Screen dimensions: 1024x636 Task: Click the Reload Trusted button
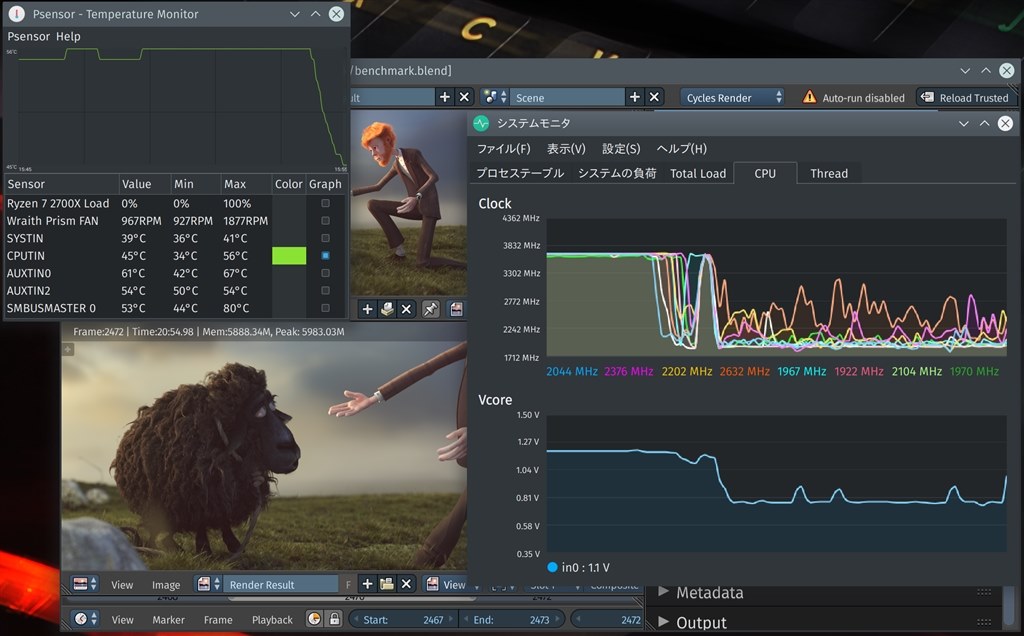(965, 97)
